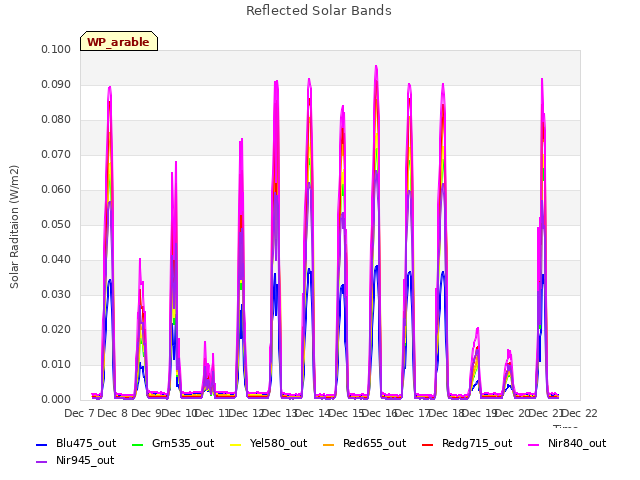Click the purple Nir945_out legend swatch
This screenshot has height=480, width=640.
[42, 462]
